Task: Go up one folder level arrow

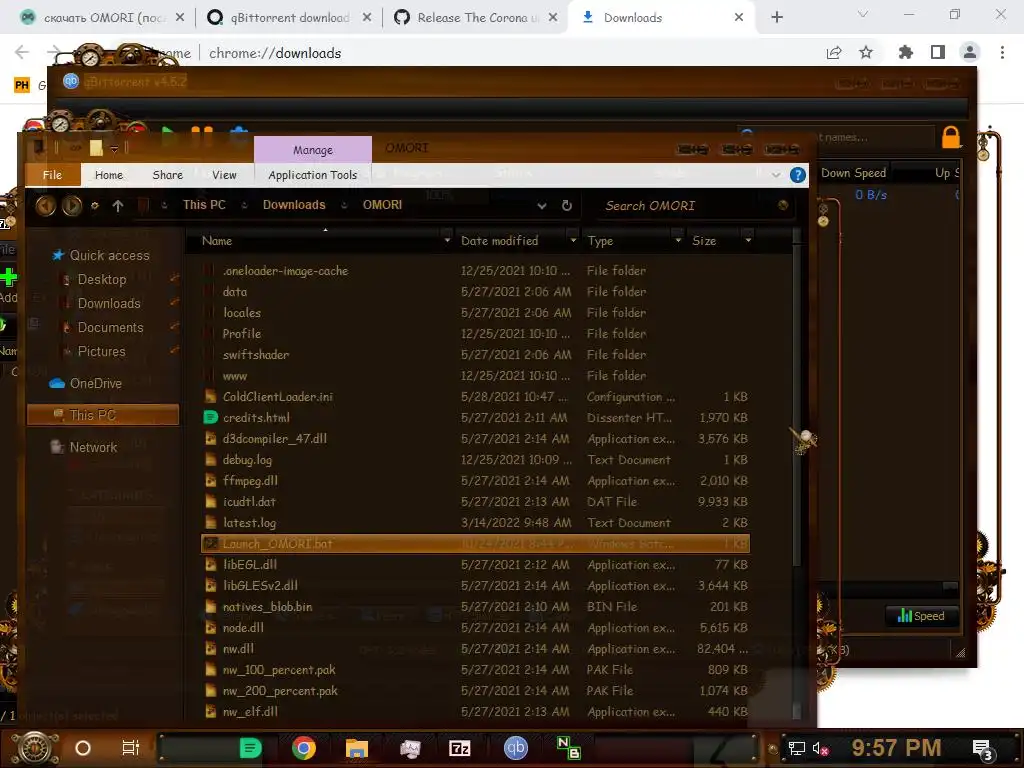Action: pos(118,206)
